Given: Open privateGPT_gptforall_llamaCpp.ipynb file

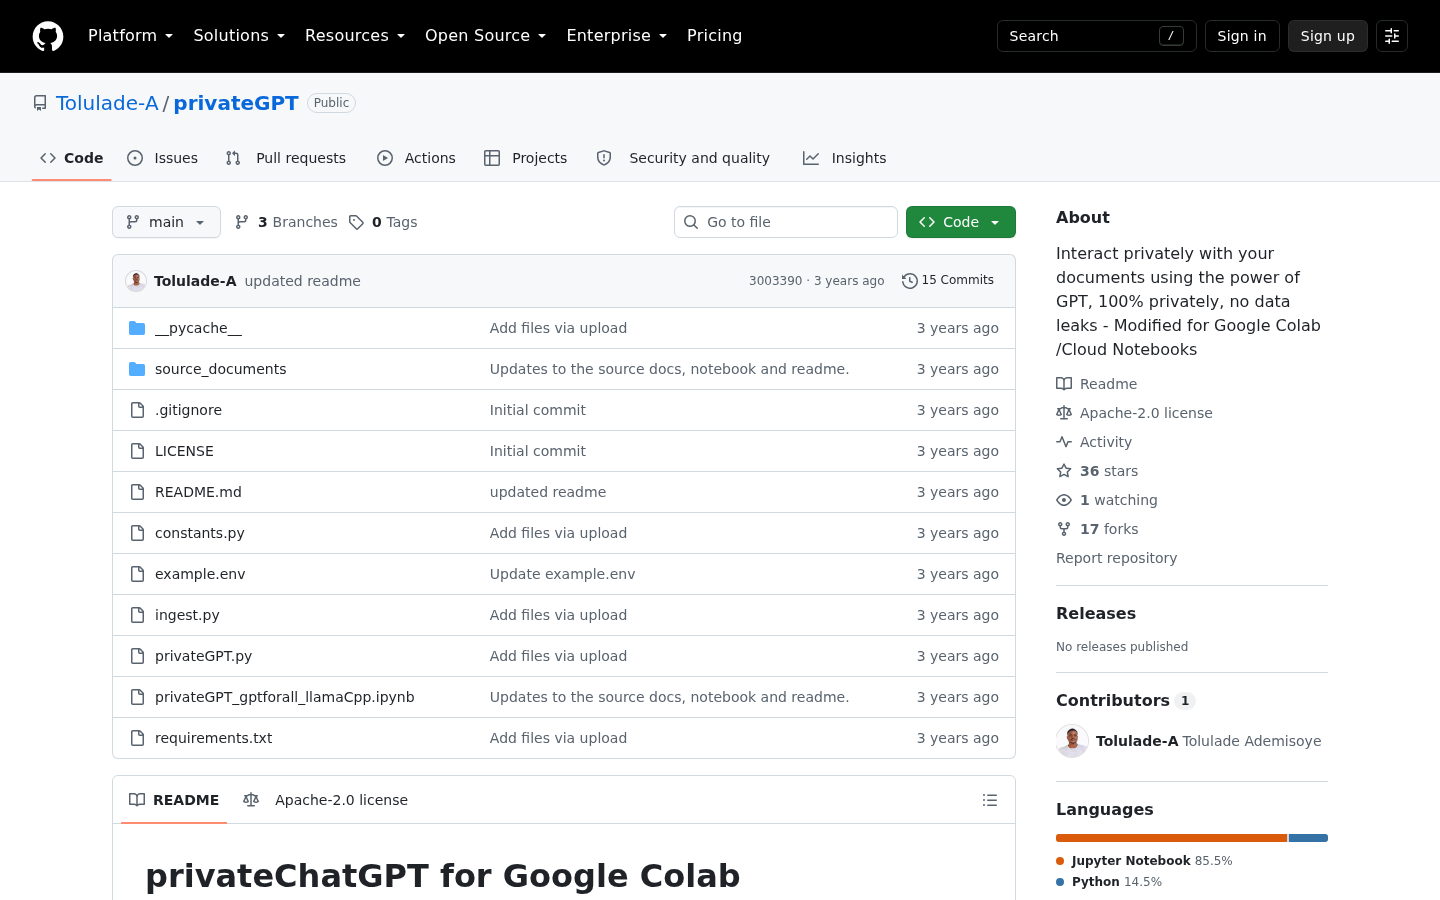Looking at the screenshot, I should click(x=285, y=697).
